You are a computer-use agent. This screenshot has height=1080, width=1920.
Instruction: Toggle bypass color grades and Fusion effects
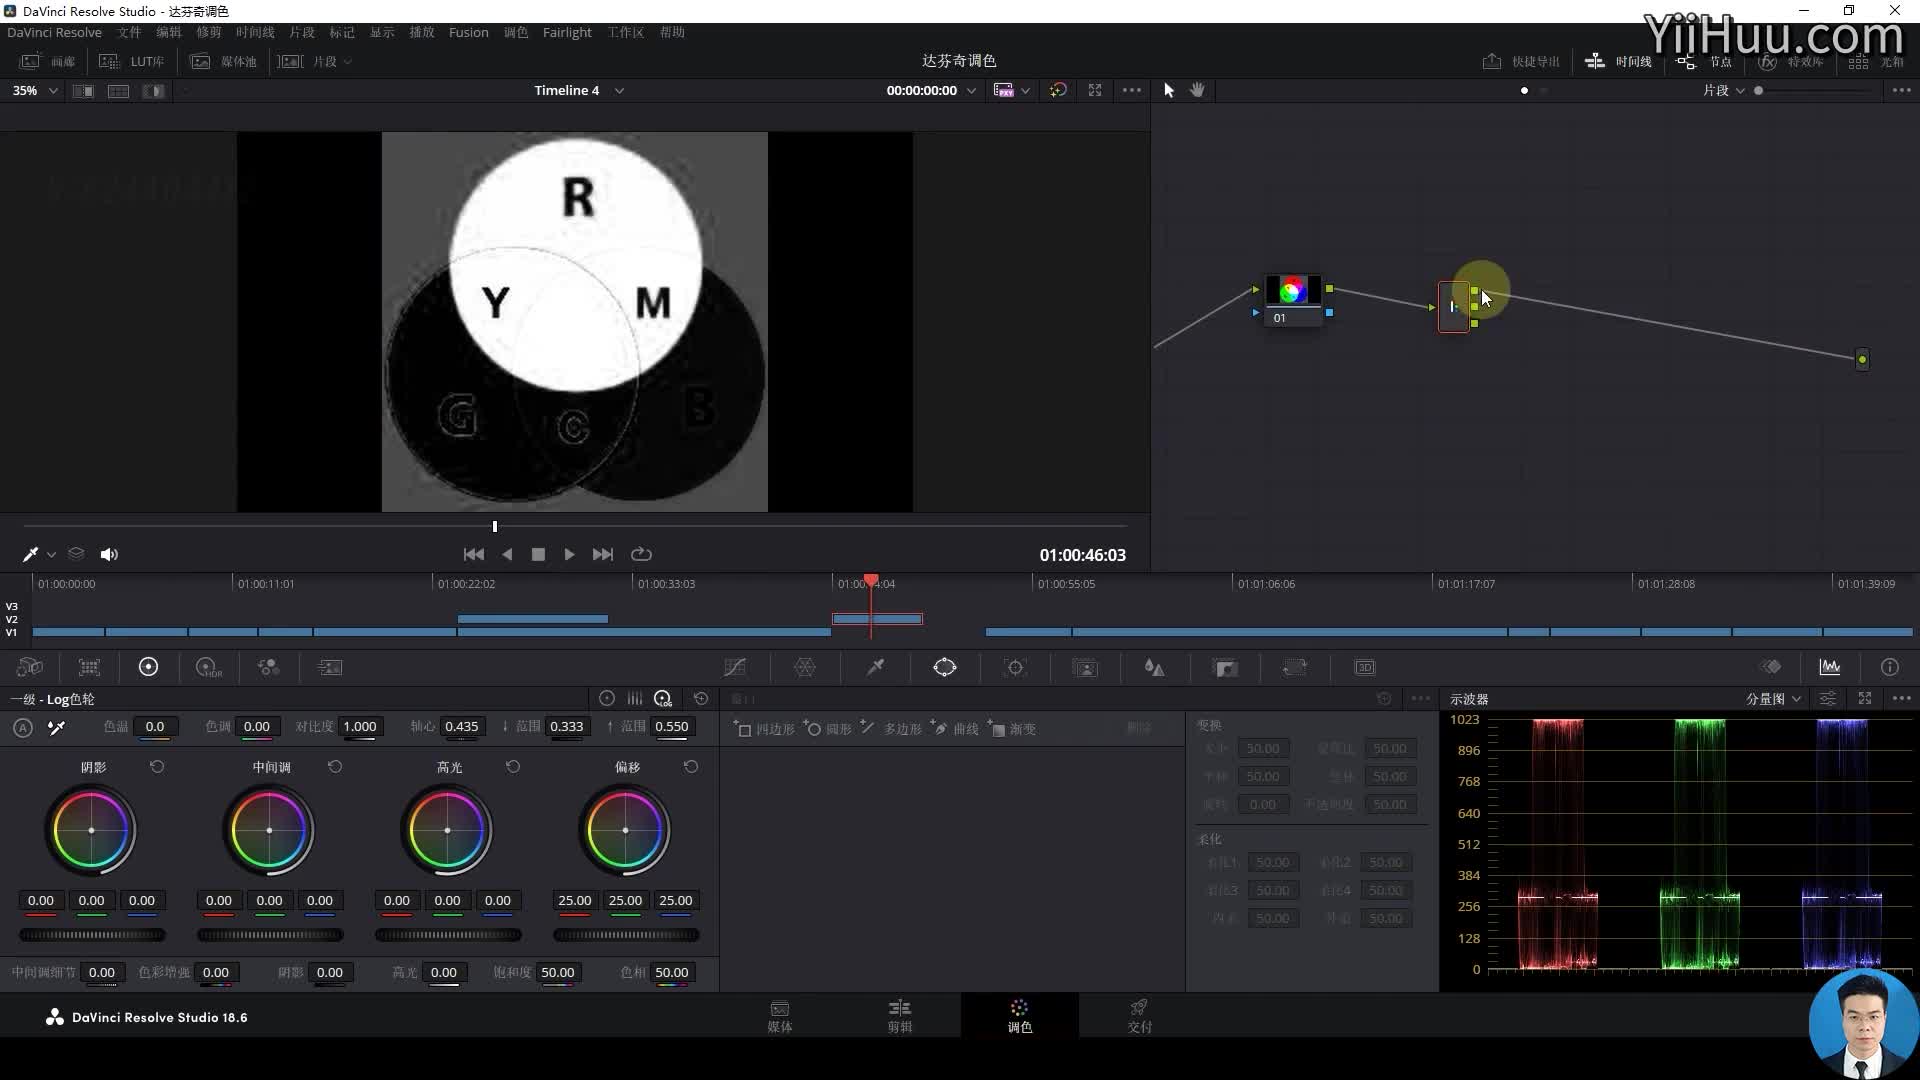[x=1058, y=90]
